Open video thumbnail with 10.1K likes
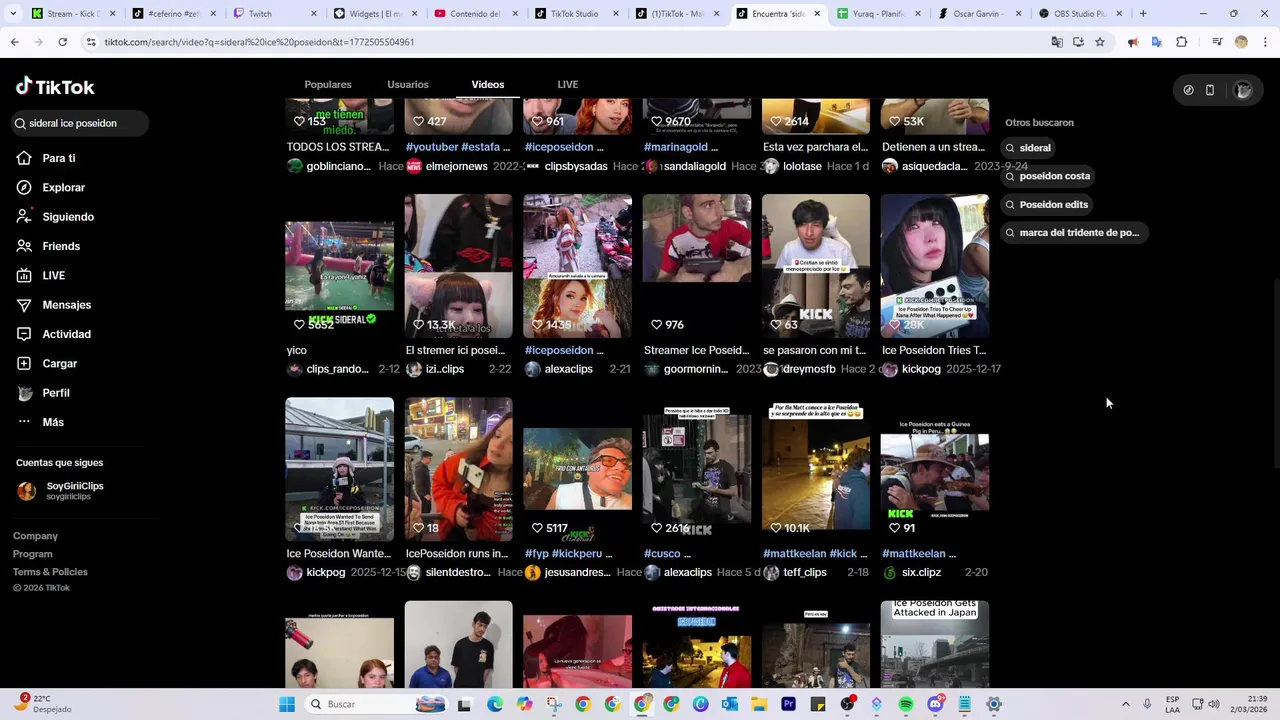This screenshot has width=1280, height=720. (x=816, y=470)
